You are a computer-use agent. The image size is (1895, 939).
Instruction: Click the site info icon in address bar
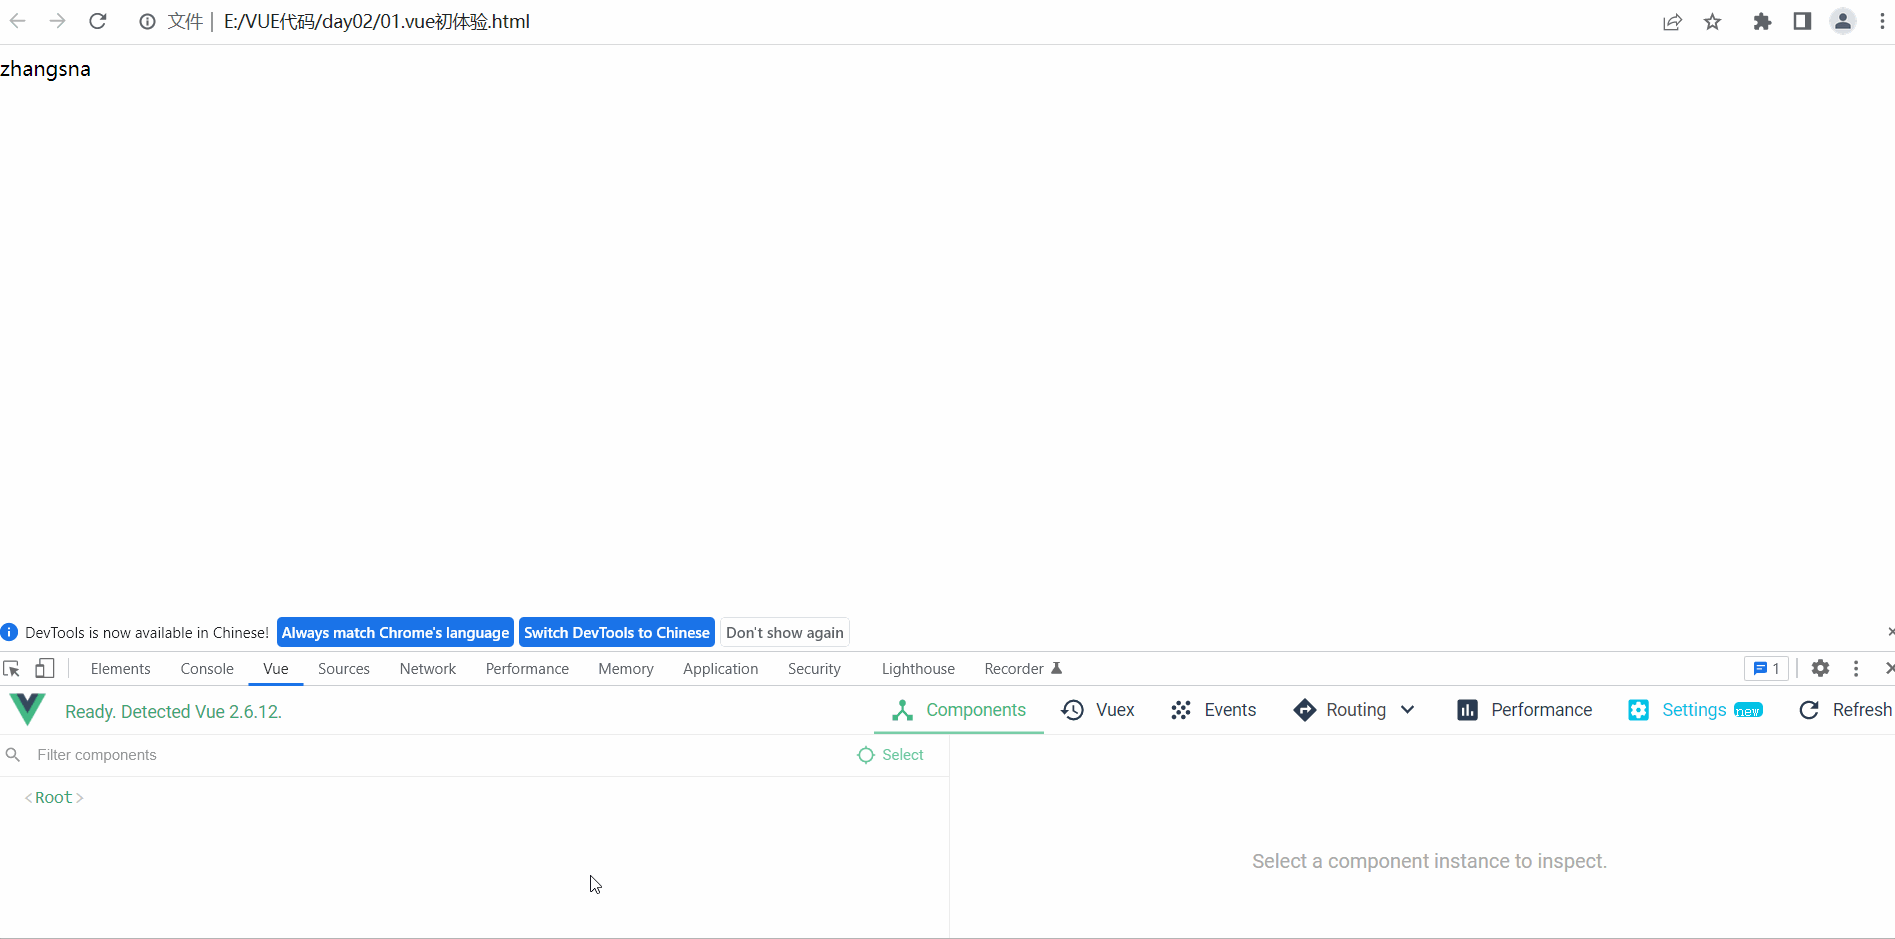[147, 21]
